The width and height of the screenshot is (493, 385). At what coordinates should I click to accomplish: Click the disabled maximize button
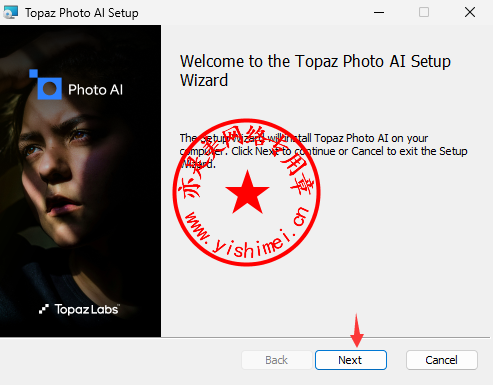click(x=424, y=12)
